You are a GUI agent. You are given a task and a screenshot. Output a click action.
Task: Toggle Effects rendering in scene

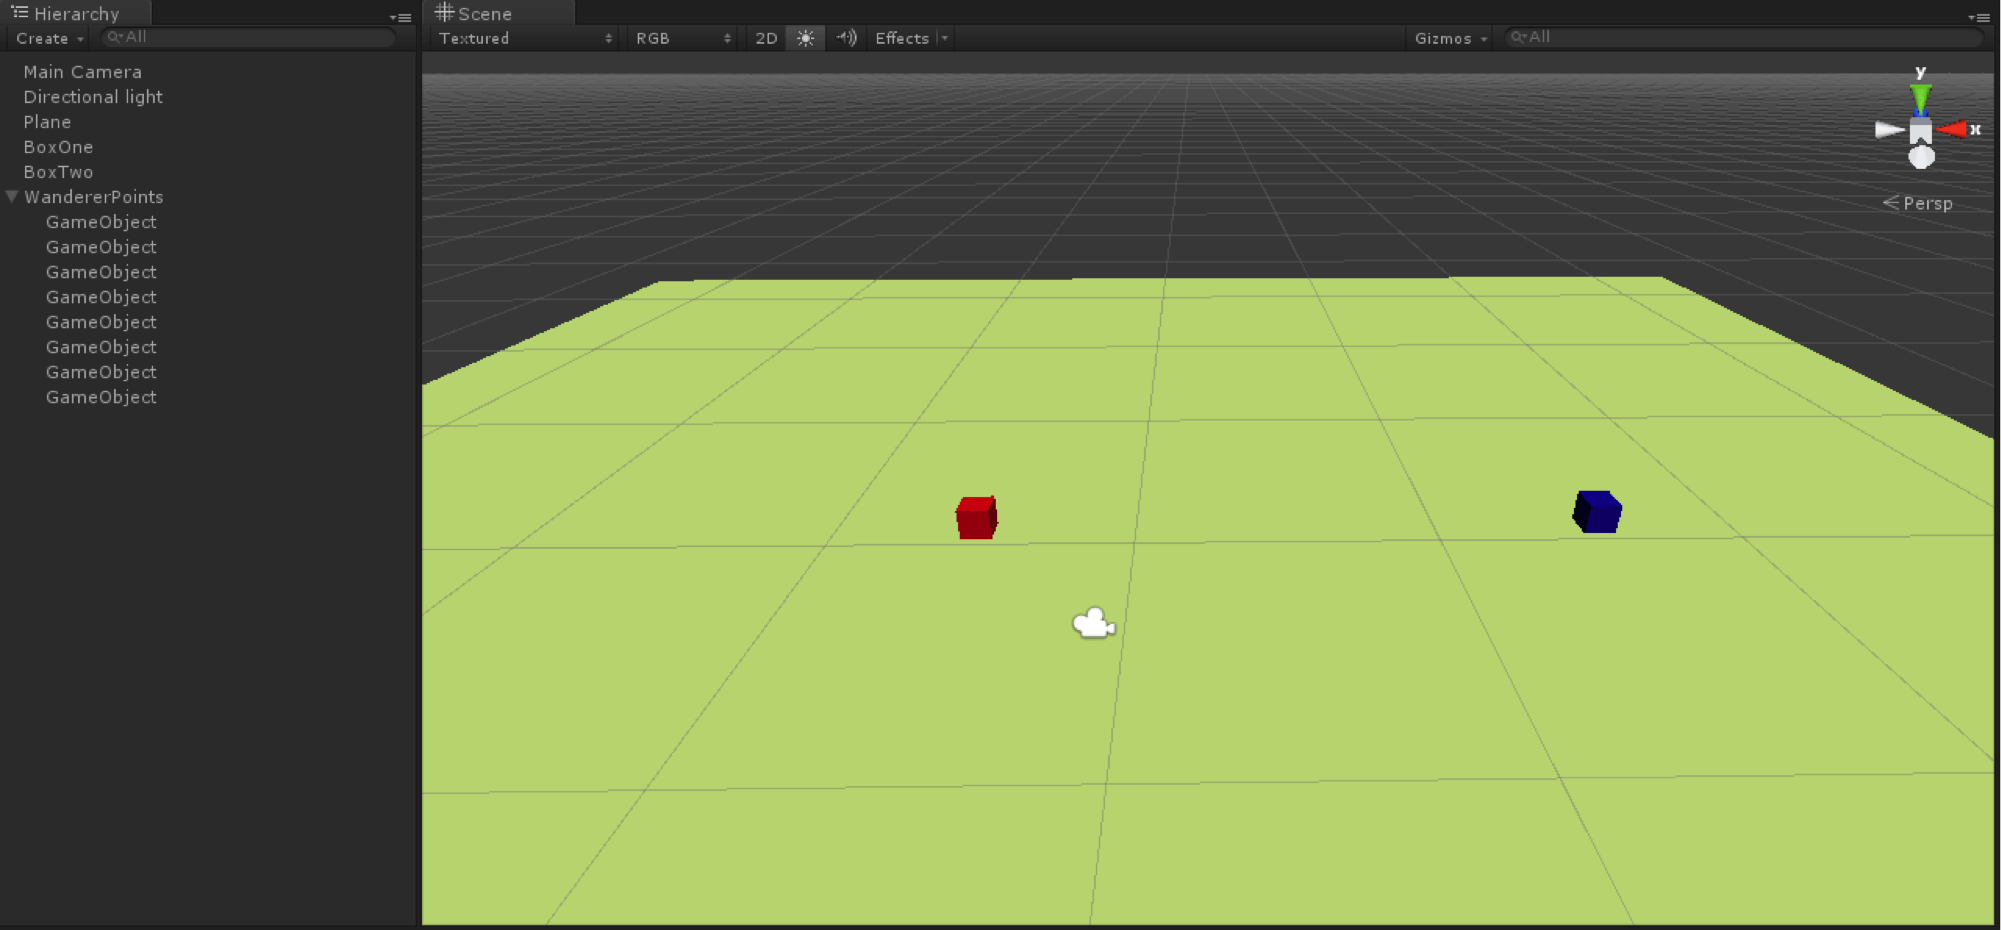(x=901, y=38)
